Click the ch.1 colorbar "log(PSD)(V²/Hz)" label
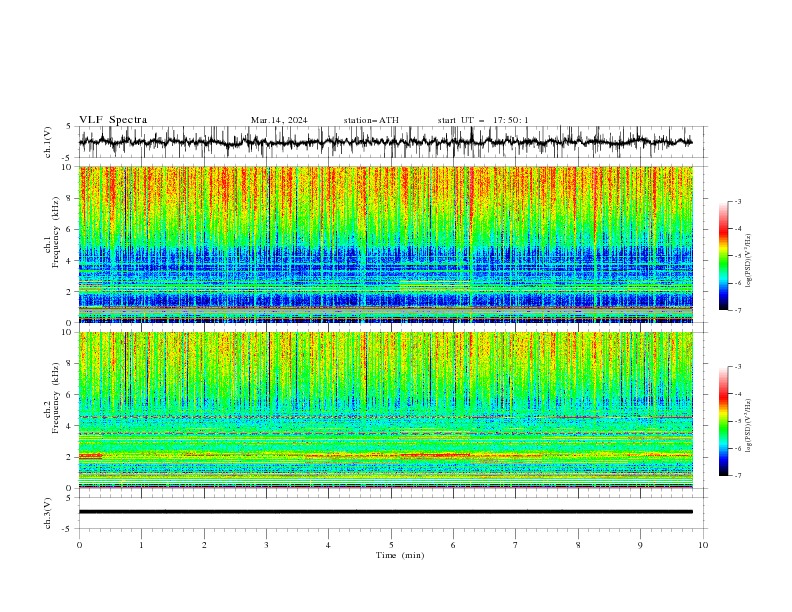The width and height of the screenshot is (792, 612). [749, 261]
